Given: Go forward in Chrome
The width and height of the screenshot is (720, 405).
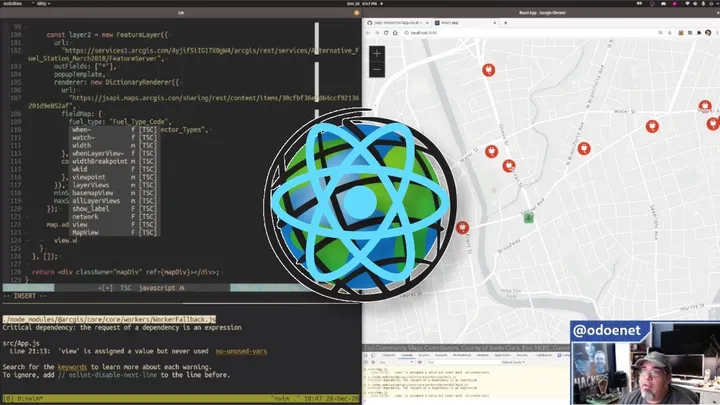Looking at the screenshot, I should 377,33.
